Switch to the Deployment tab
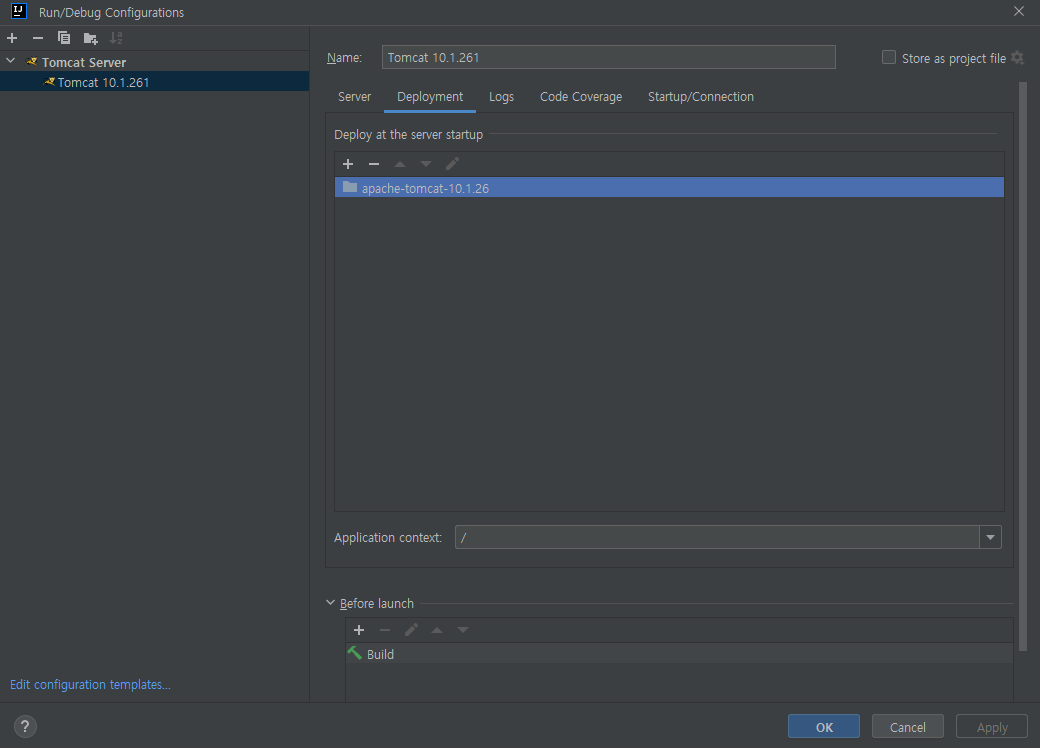This screenshot has height=748, width=1040. (430, 97)
